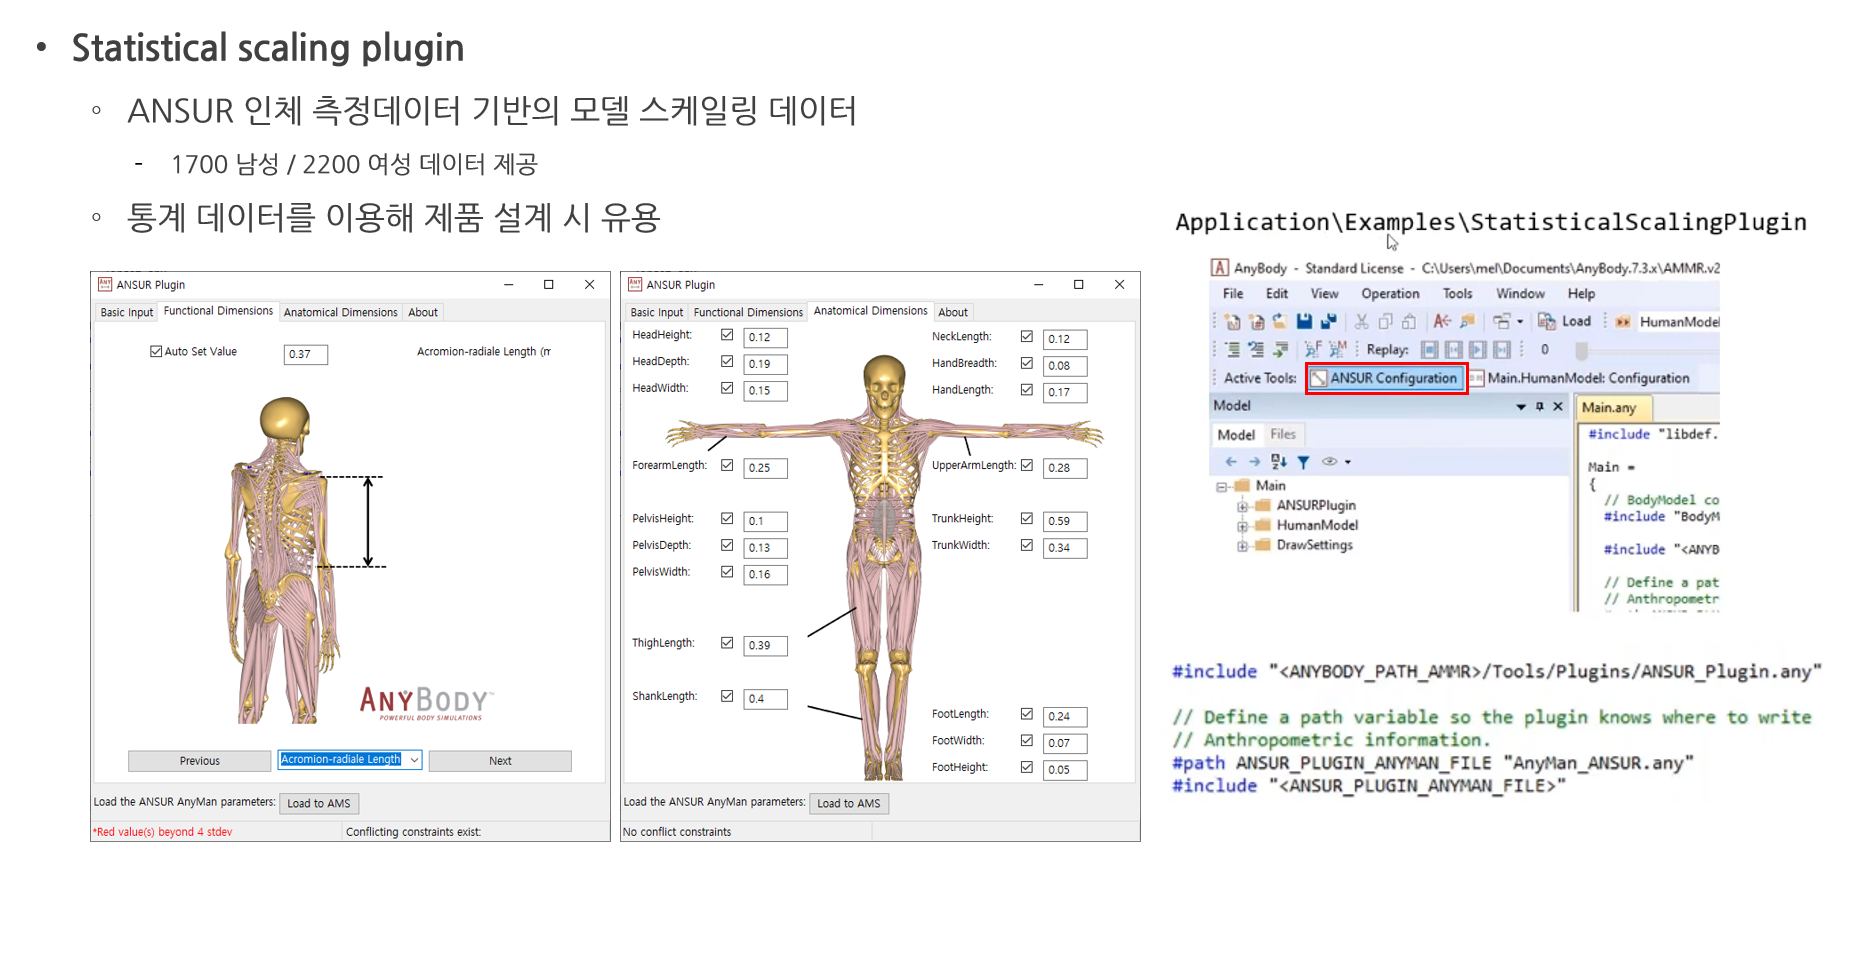Image resolution: width=1869 pixels, height=979 pixels.
Task: Click the back arrow in Model tree toolbar
Action: click(1231, 462)
